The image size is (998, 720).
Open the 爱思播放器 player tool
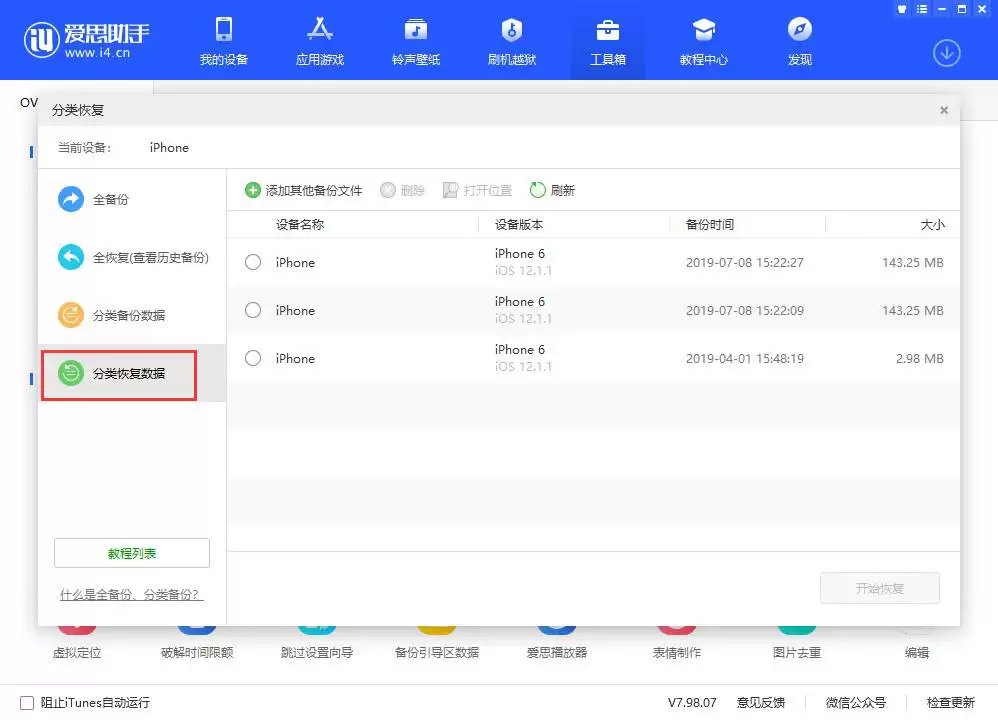tap(557, 643)
